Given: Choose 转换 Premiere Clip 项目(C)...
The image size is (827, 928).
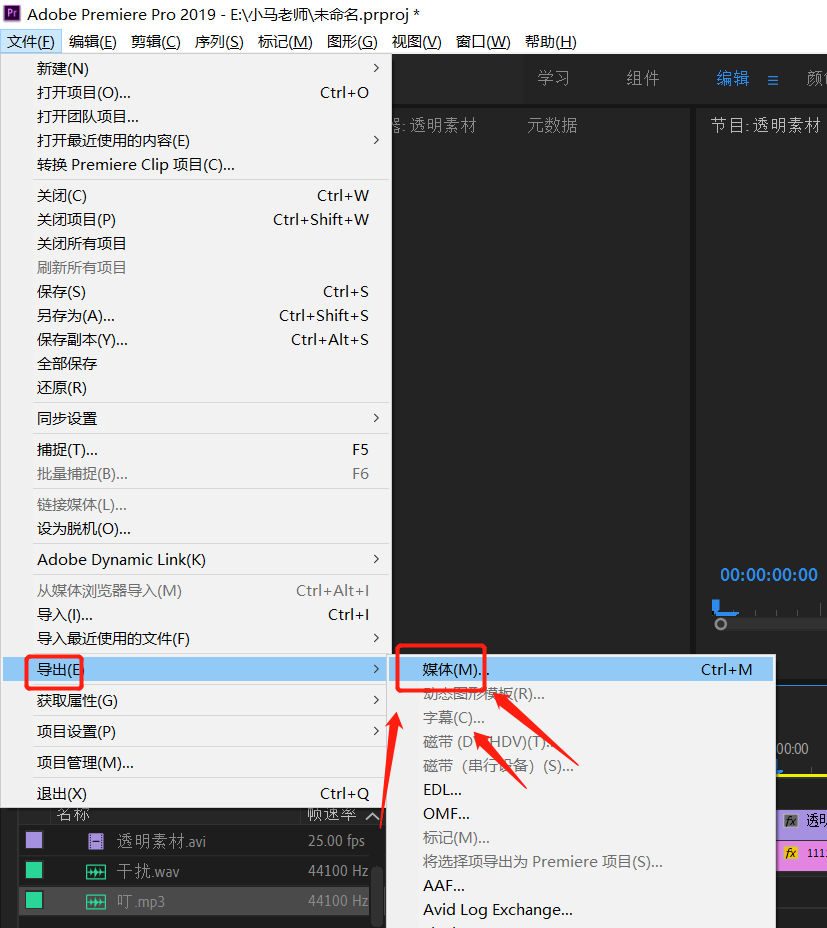Looking at the screenshot, I should [196, 165].
